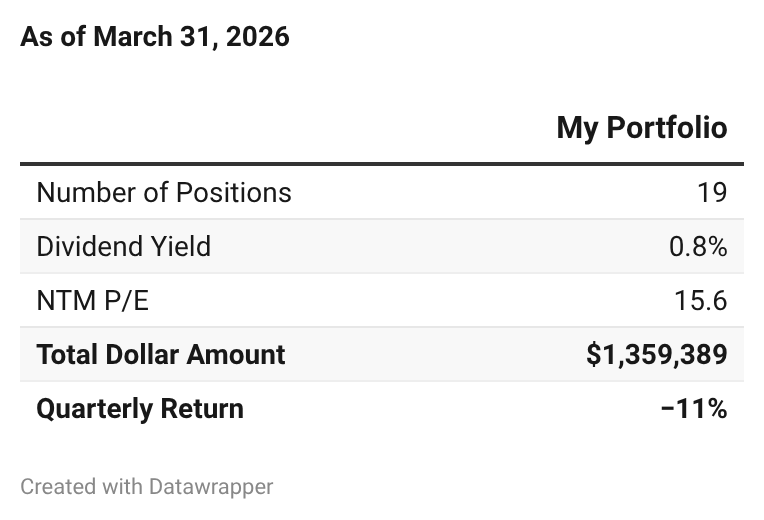Image resolution: width=764 pixels, height=520 pixels.
Task: Click the value 19 in positions row
Action: pos(712,192)
